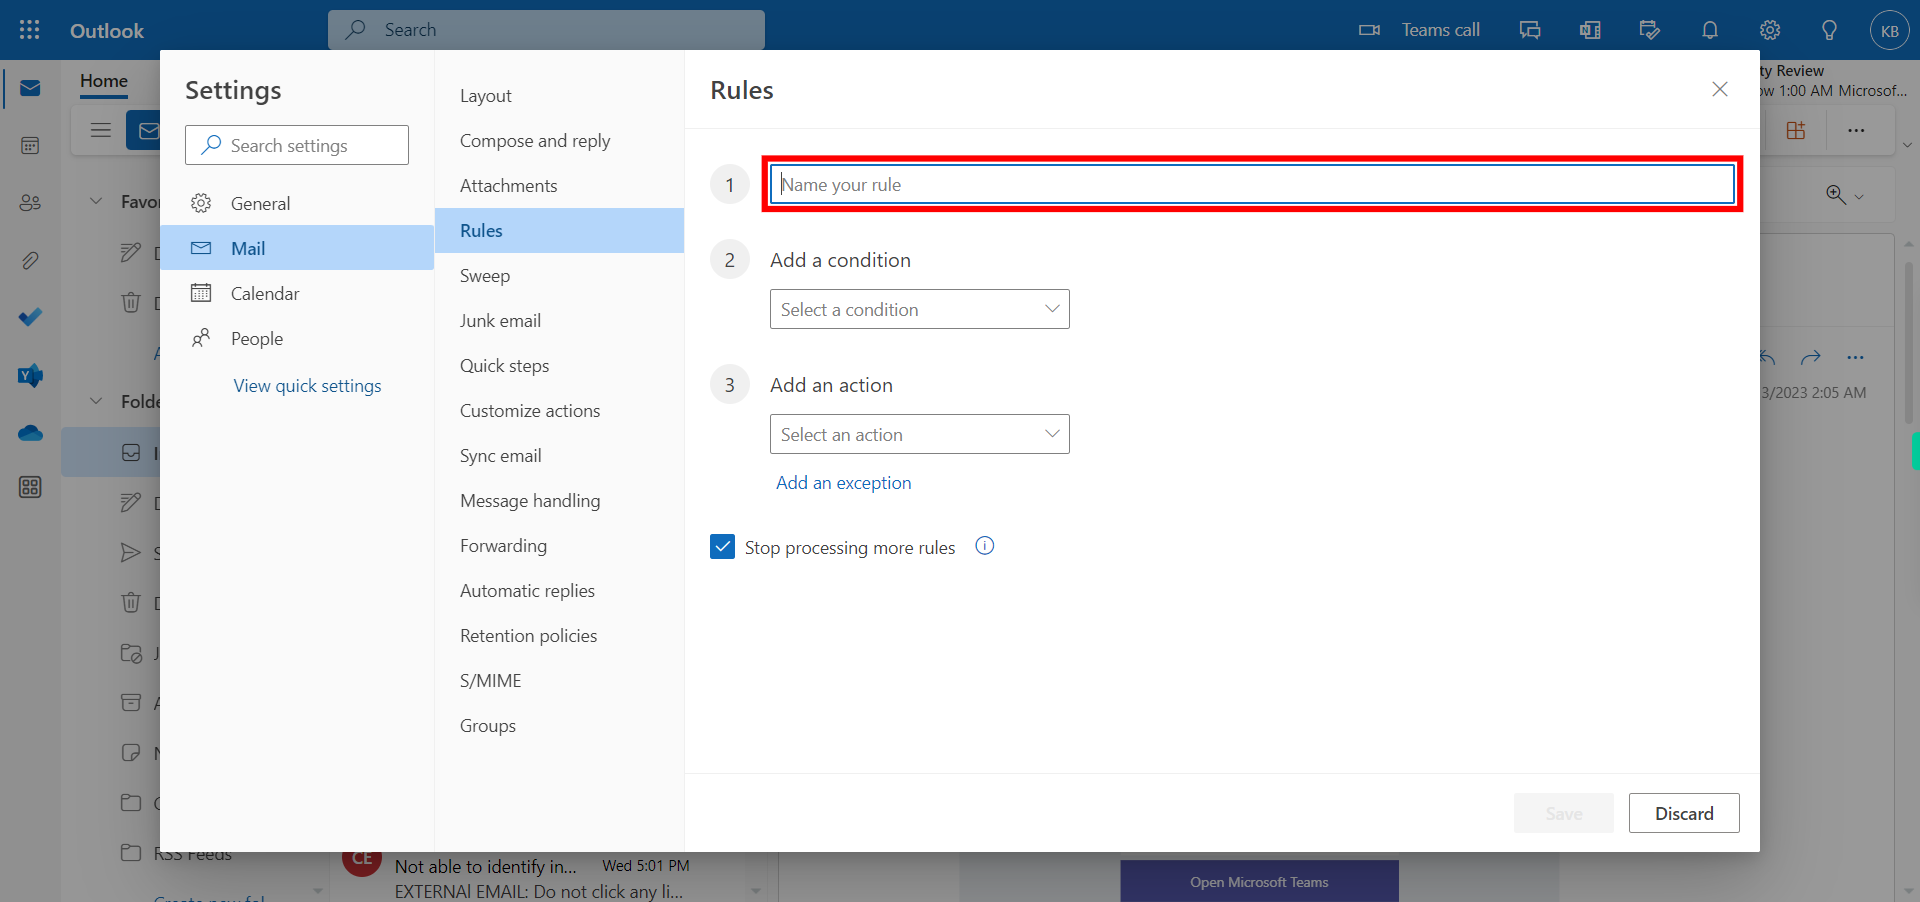The height and width of the screenshot is (902, 1920).
Task: Close the Settings dialog with X
Action: click(x=1720, y=89)
